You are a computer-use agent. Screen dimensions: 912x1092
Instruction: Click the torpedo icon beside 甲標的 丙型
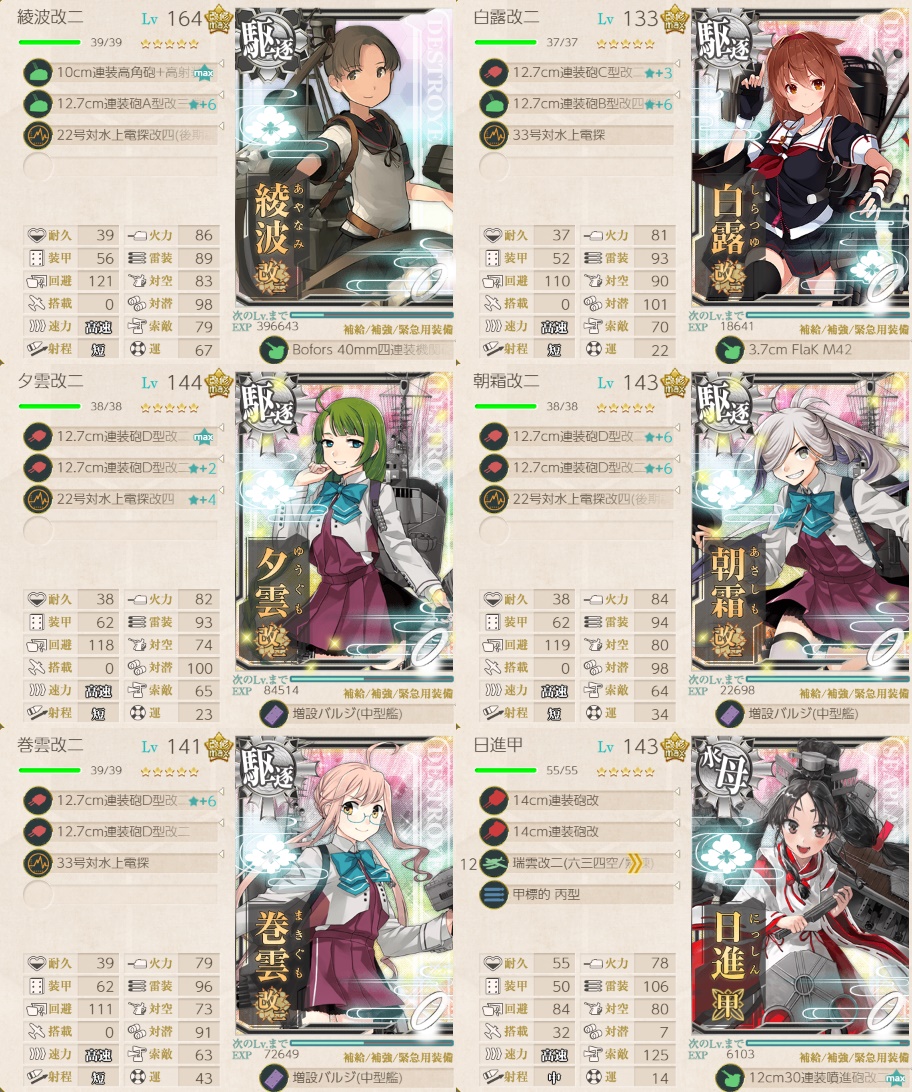pos(494,894)
